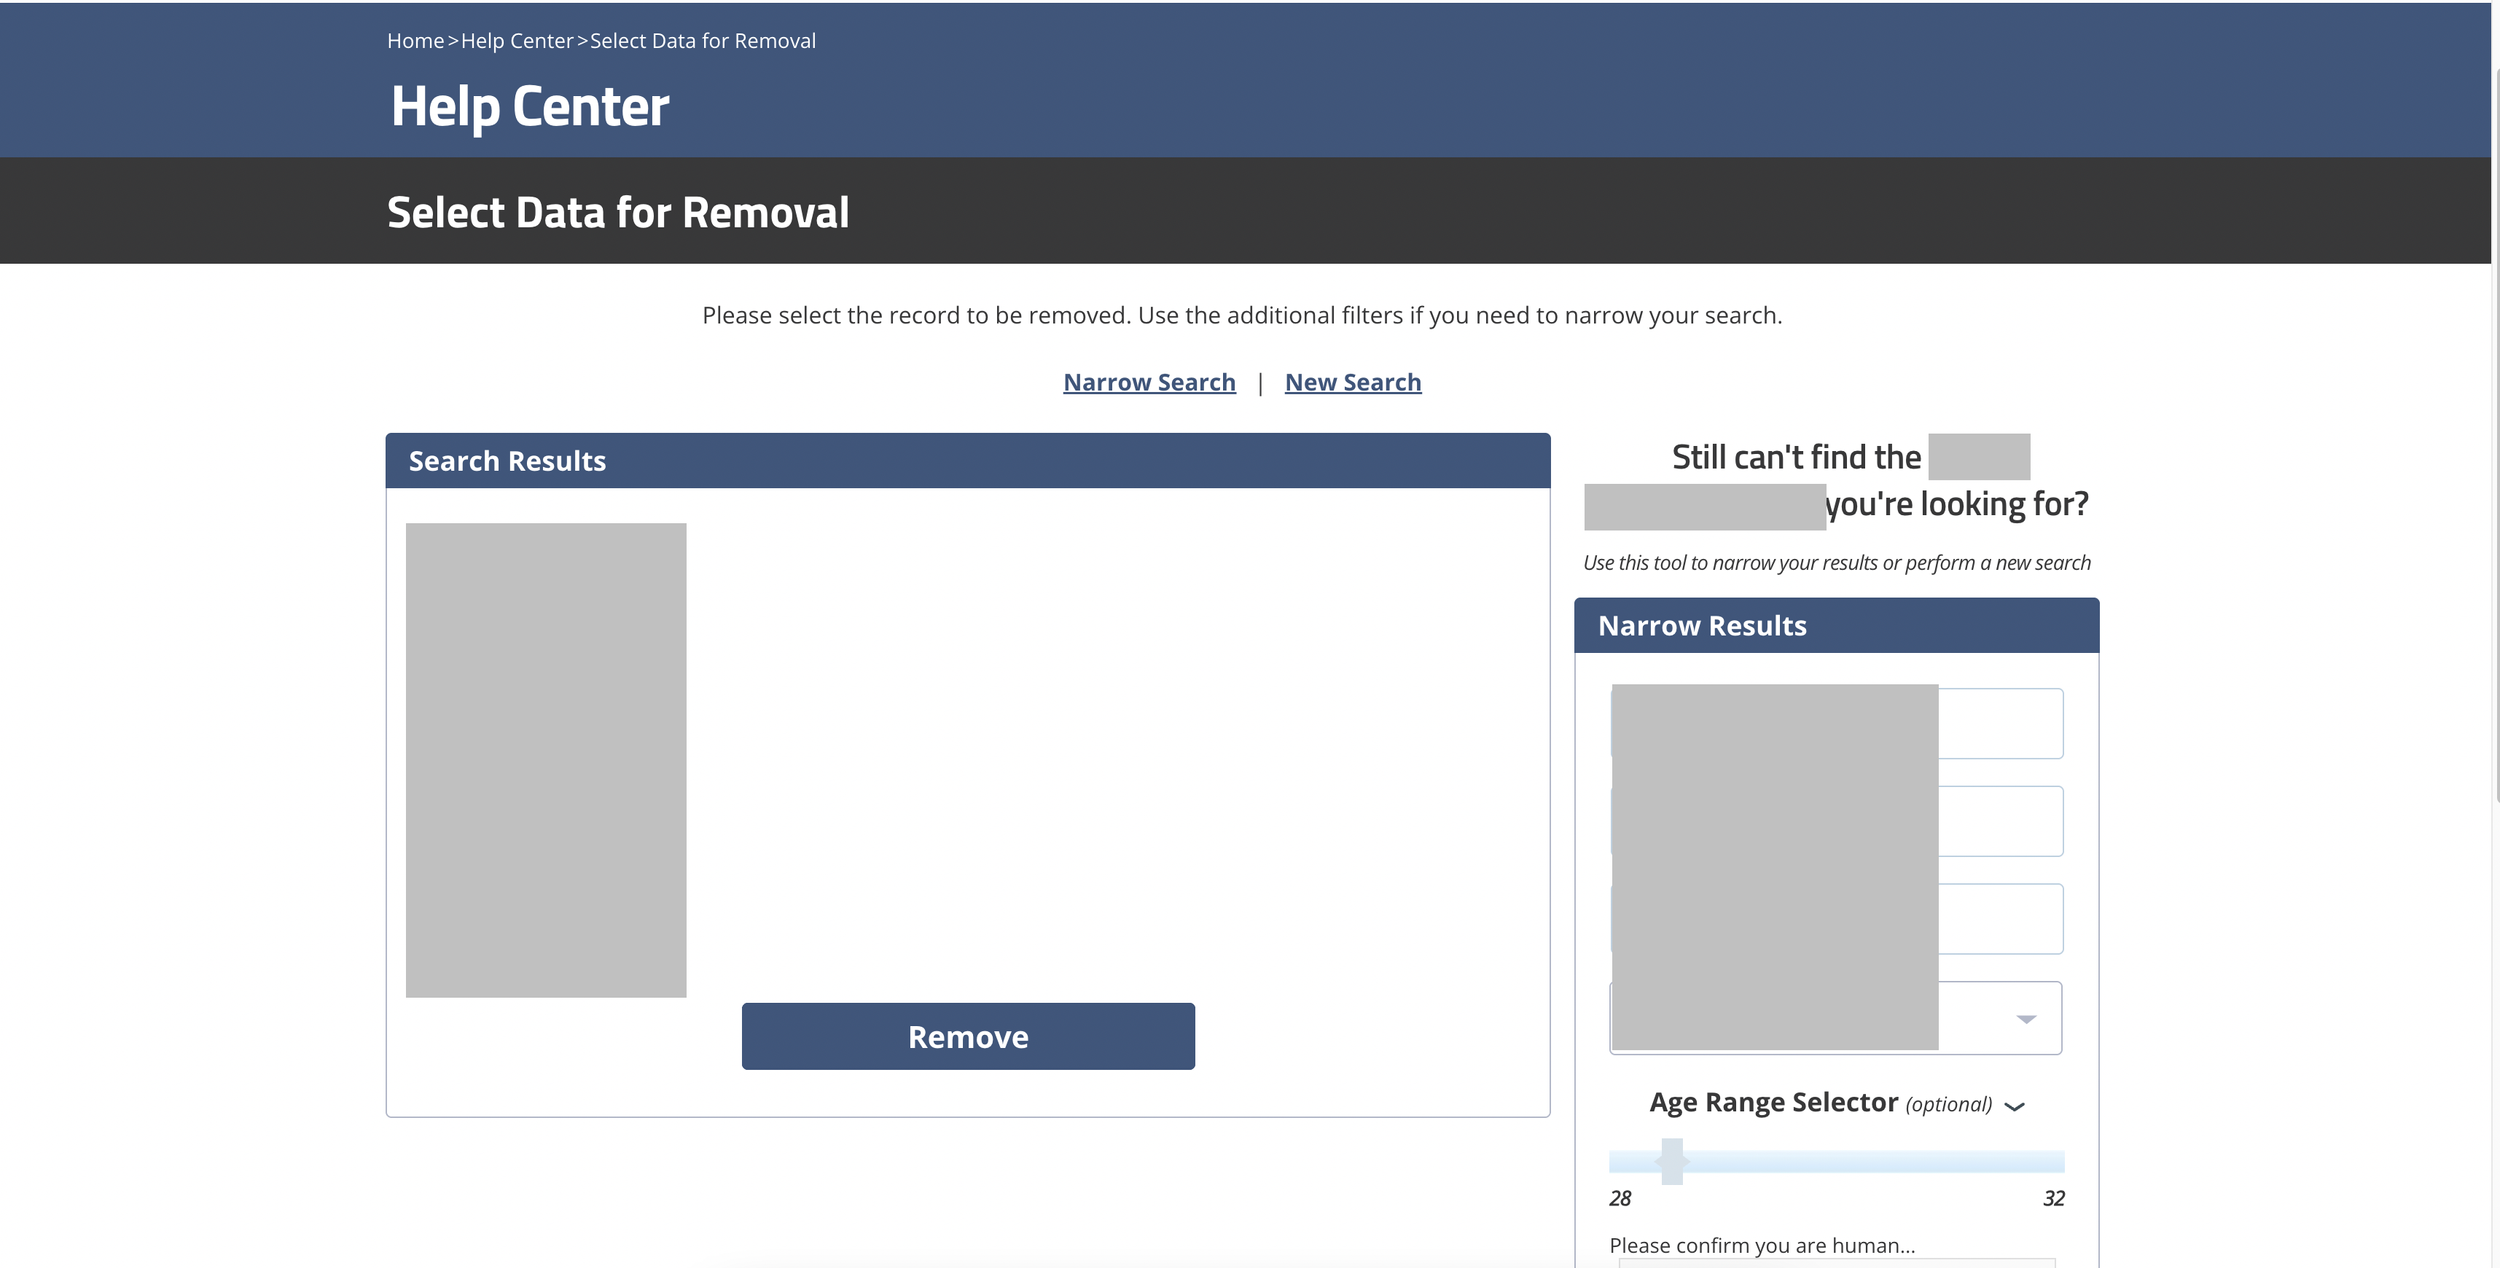
Task: Open the Narrow Search link
Action: [x=1149, y=382]
